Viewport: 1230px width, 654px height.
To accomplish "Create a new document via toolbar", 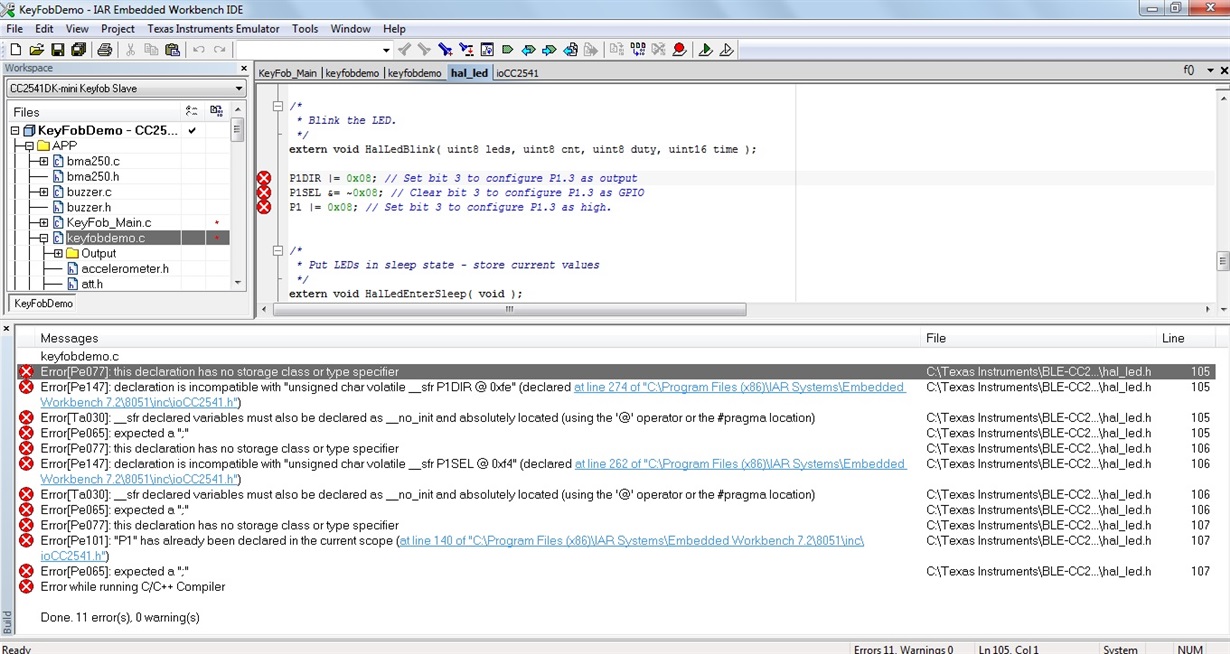I will click(16, 49).
